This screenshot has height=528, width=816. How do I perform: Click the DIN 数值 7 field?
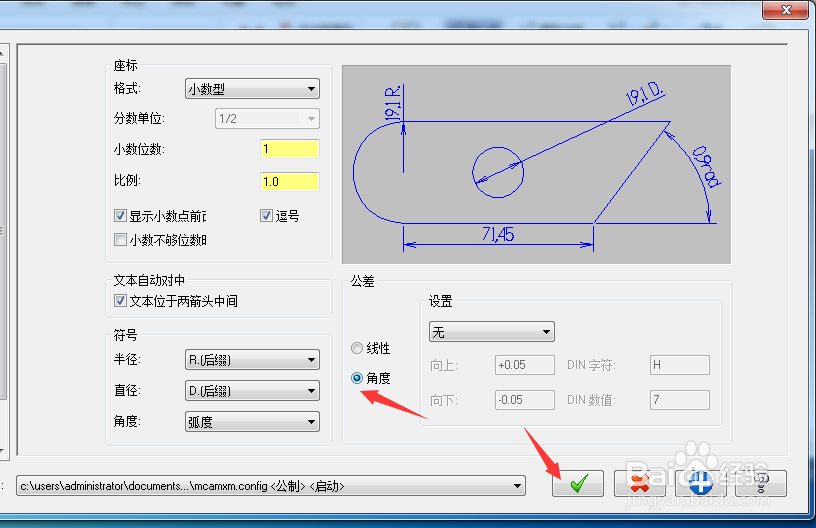[680, 400]
